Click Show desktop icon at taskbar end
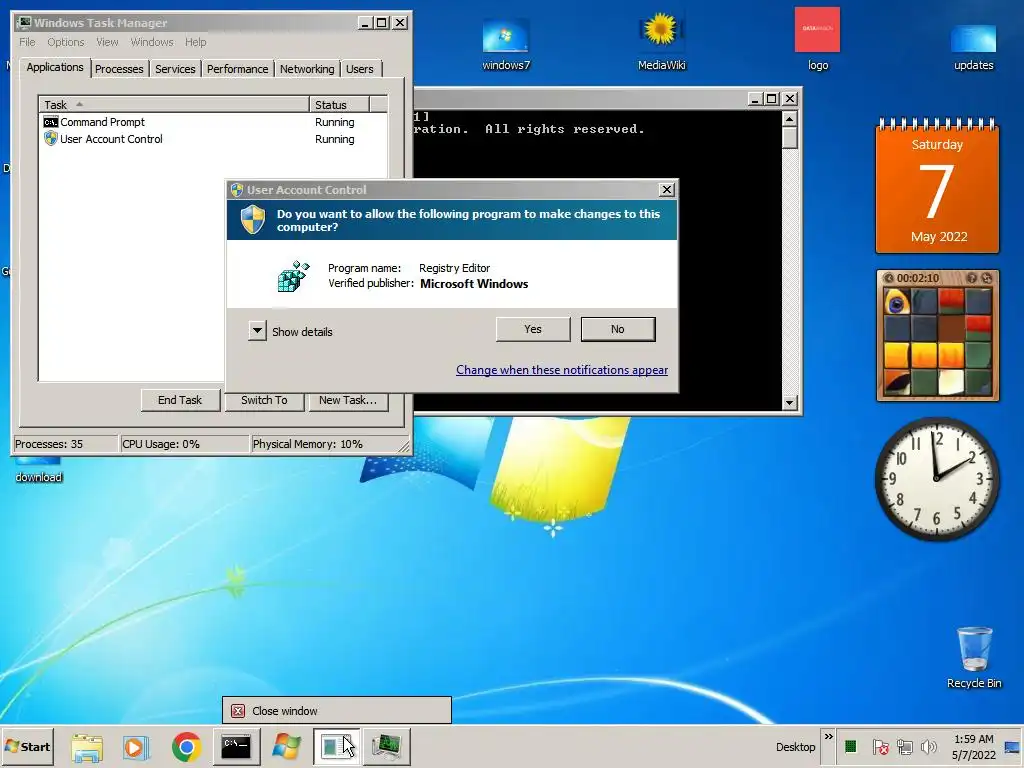This screenshot has height=768, width=1024. (x=1013, y=746)
